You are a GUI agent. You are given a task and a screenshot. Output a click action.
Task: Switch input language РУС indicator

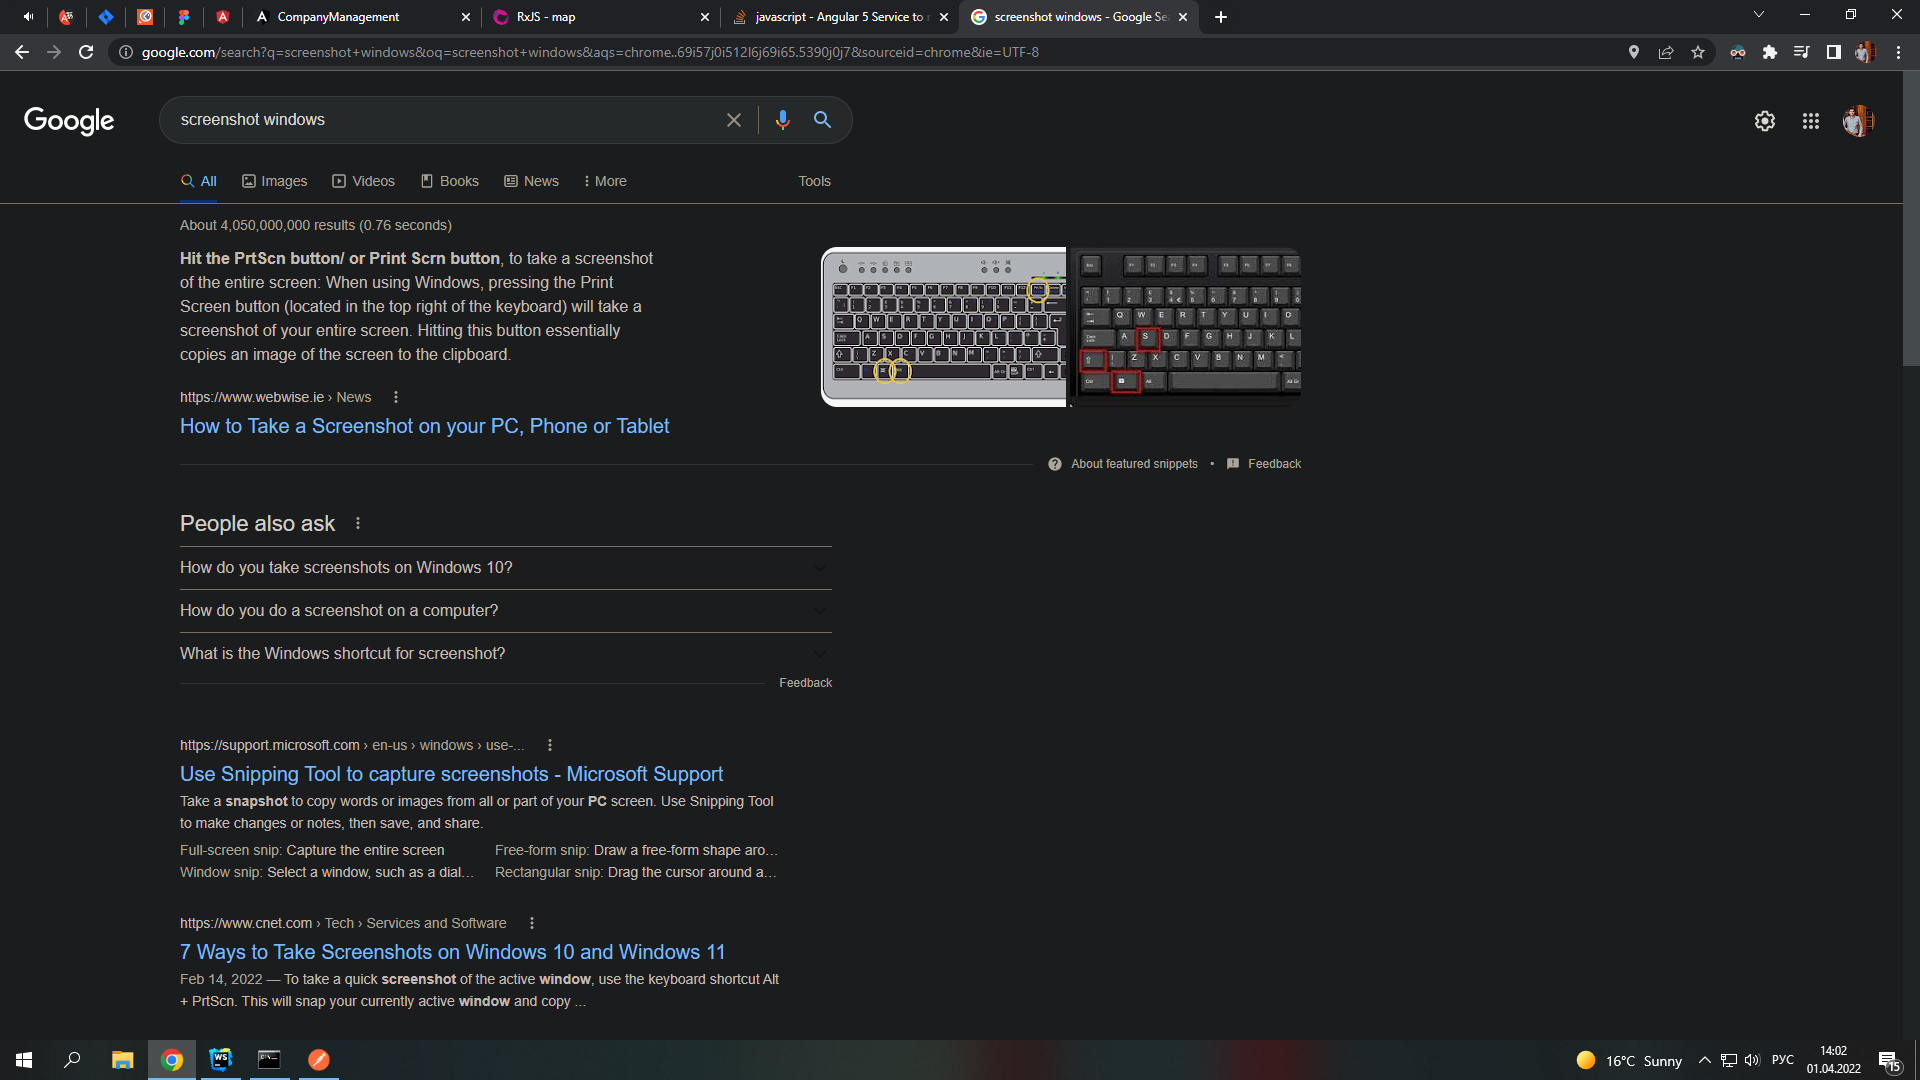[1783, 1060]
